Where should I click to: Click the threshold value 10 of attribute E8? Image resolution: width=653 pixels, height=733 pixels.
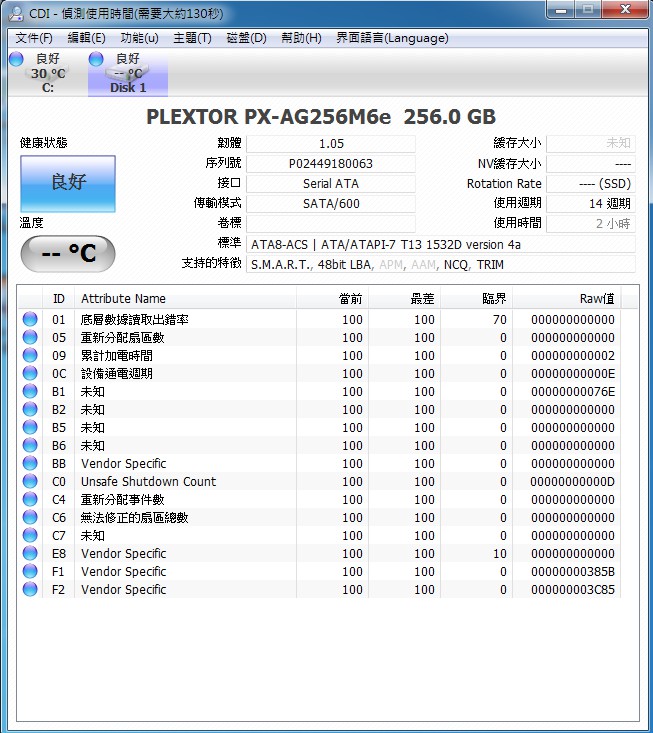click(499, 553)
